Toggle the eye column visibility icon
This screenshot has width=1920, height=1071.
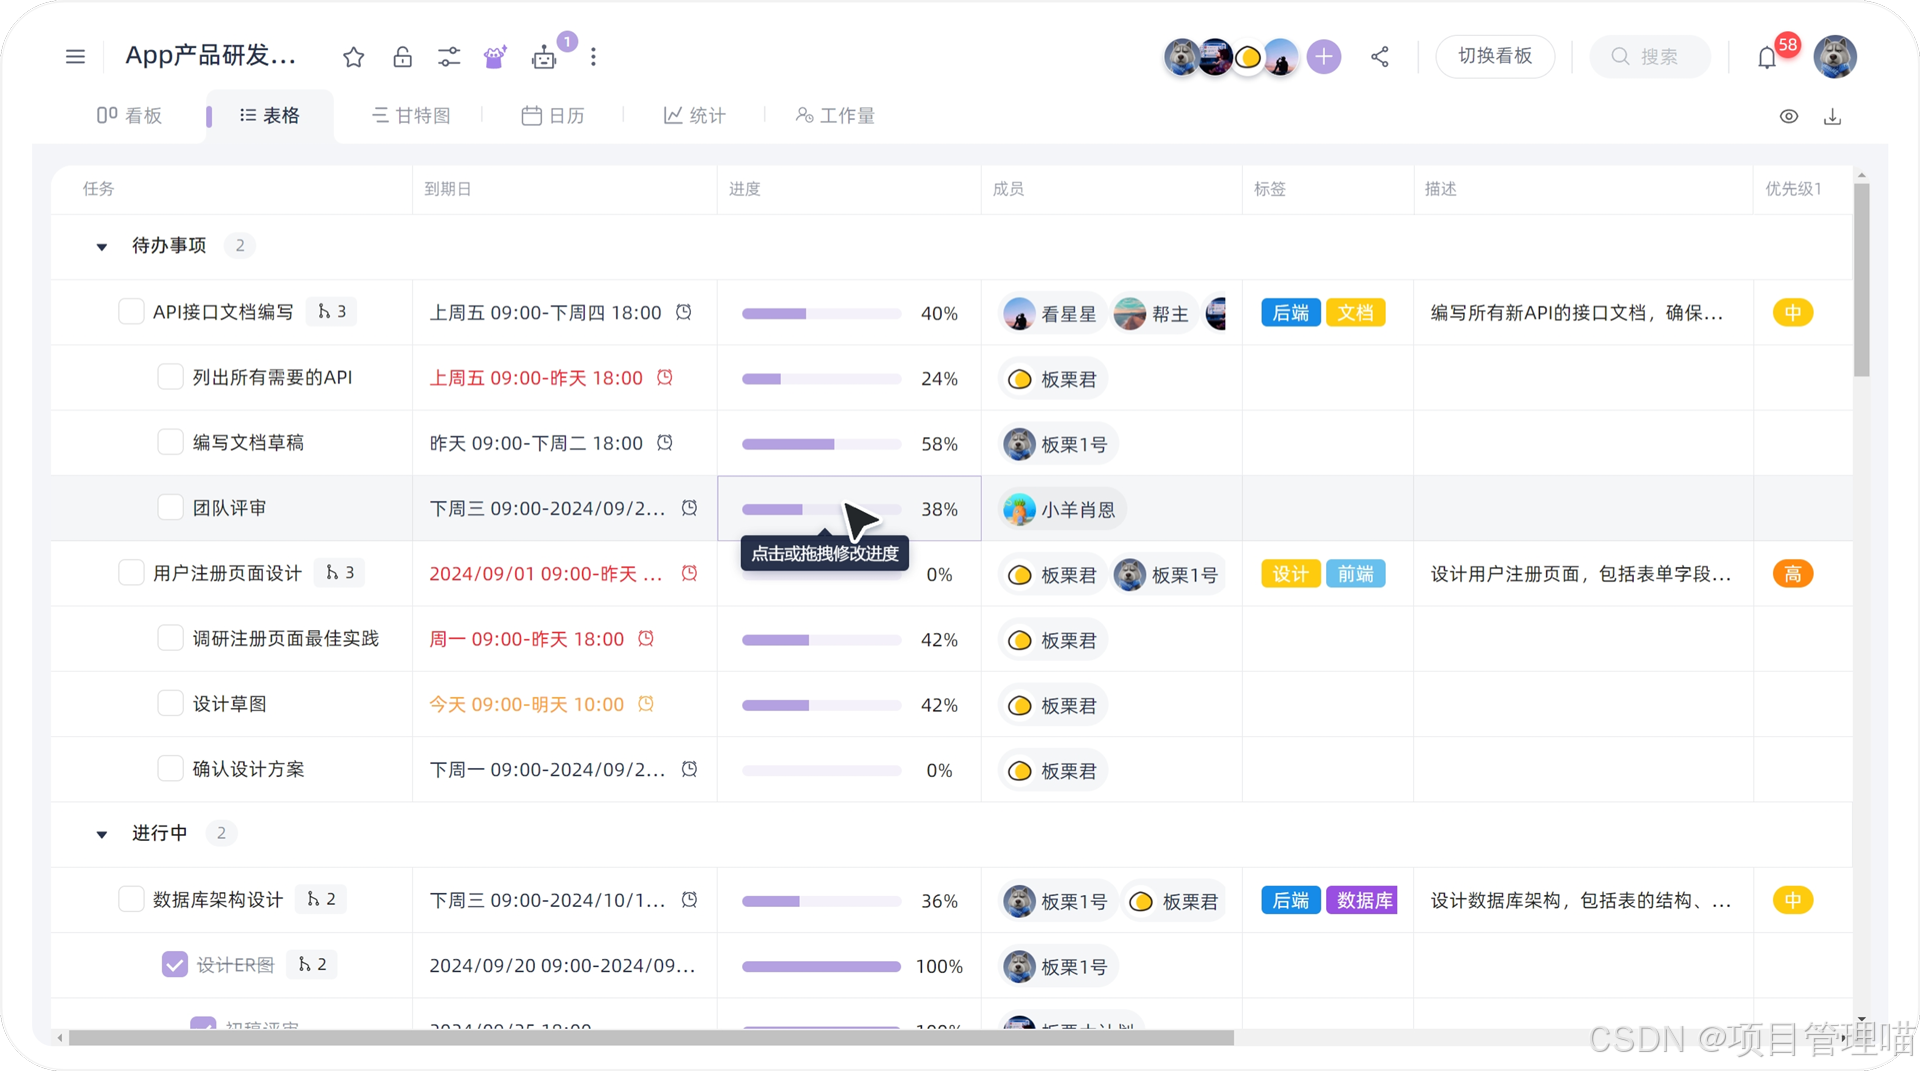[1789, 117]
